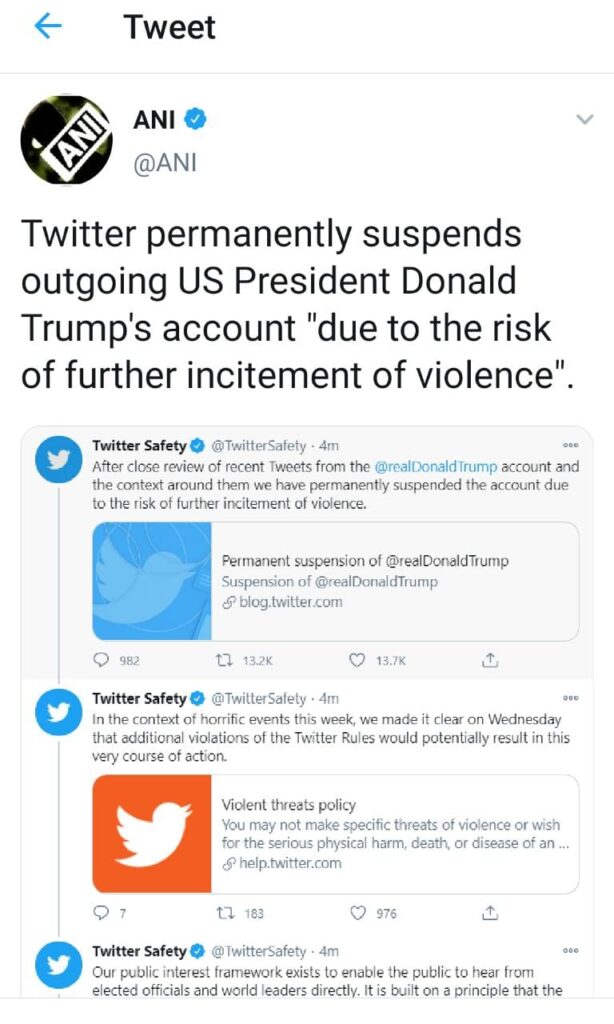Reply to the tweet with 7 replies
Screen dimensions: 614x1024
pos(101,913)
